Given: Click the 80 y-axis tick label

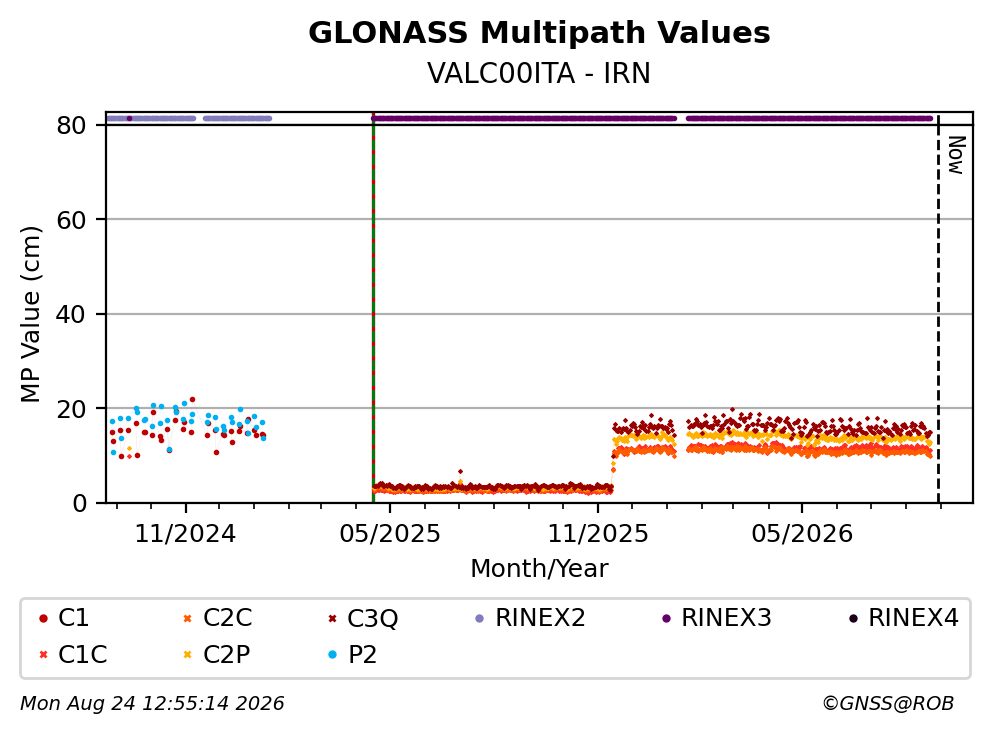Looking at the screenshot, I should 71,125.
